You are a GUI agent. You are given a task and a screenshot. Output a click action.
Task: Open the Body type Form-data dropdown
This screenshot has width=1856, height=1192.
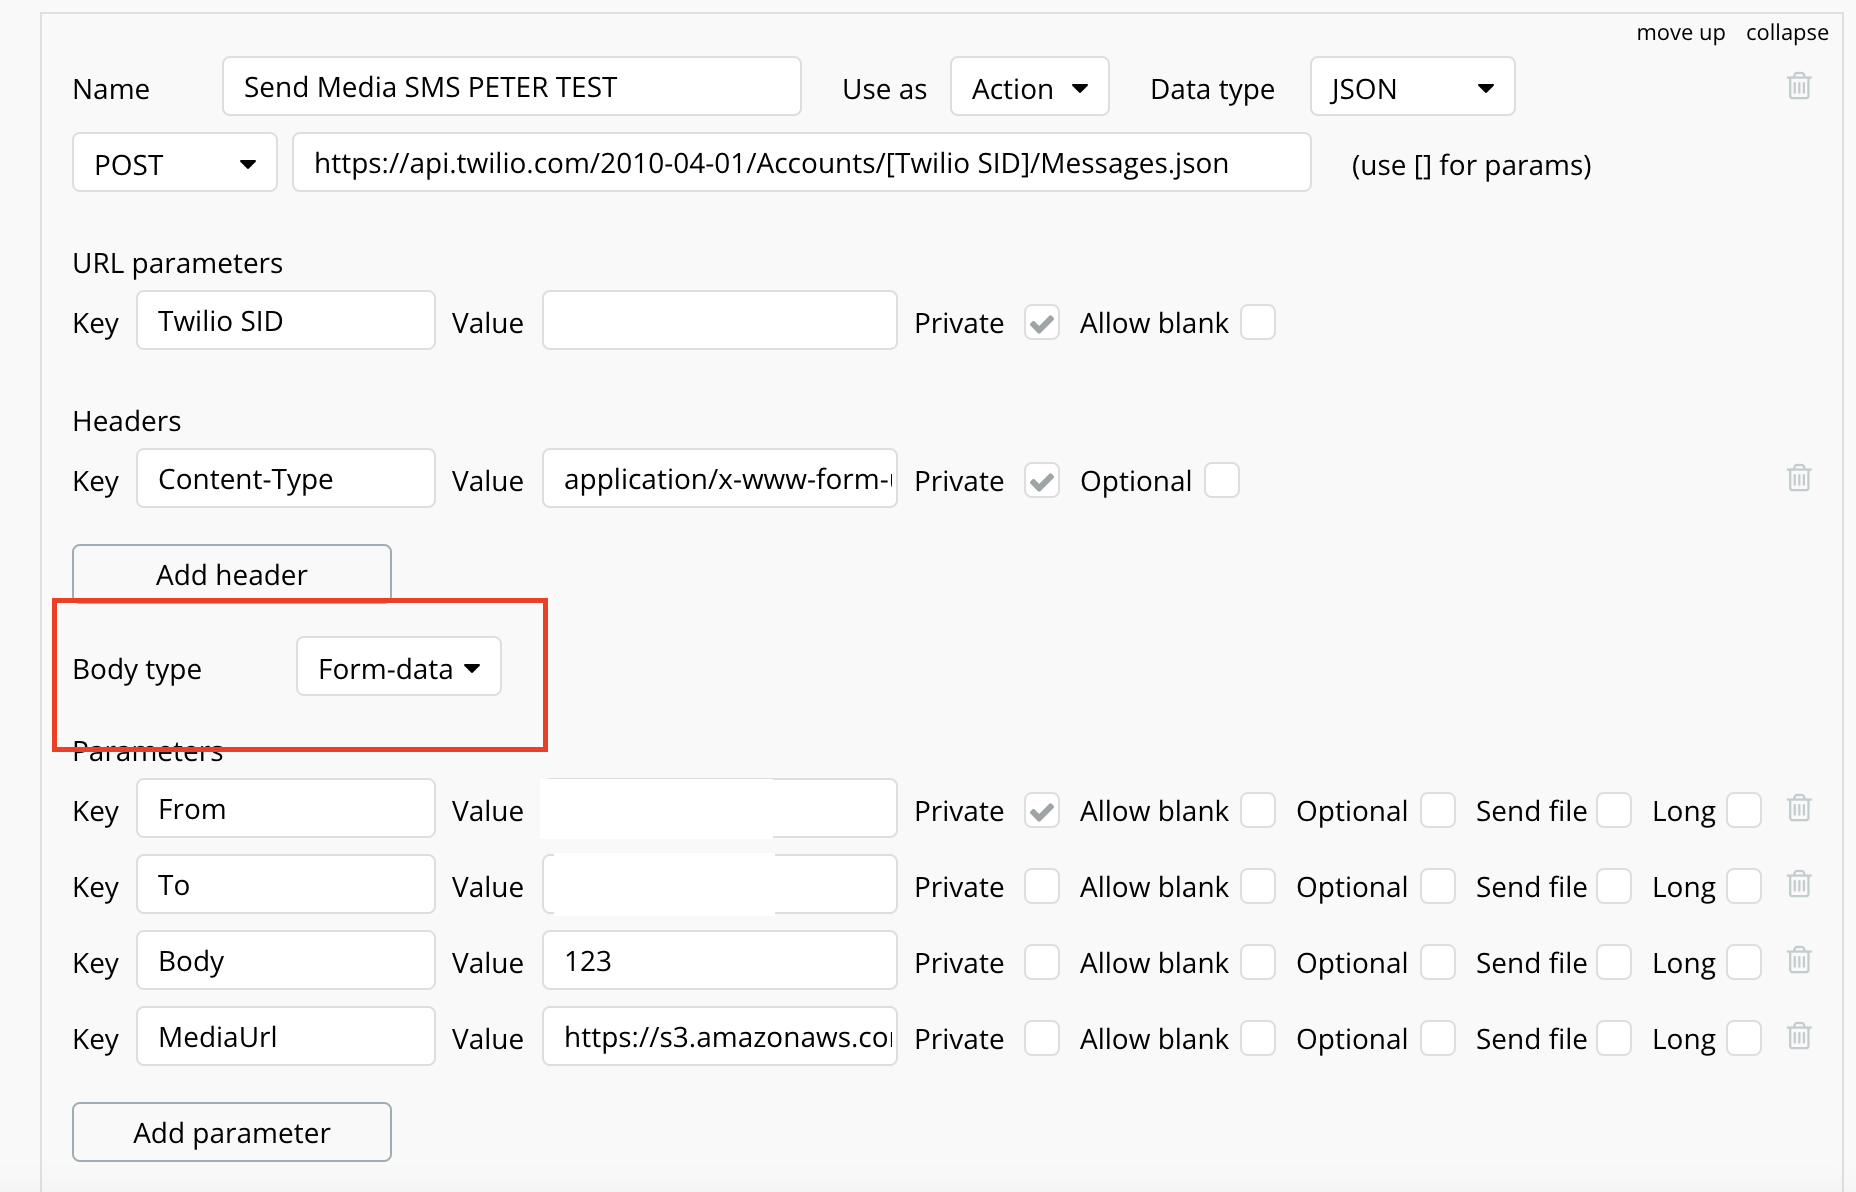pyautogui.click(x=399, y=667)
